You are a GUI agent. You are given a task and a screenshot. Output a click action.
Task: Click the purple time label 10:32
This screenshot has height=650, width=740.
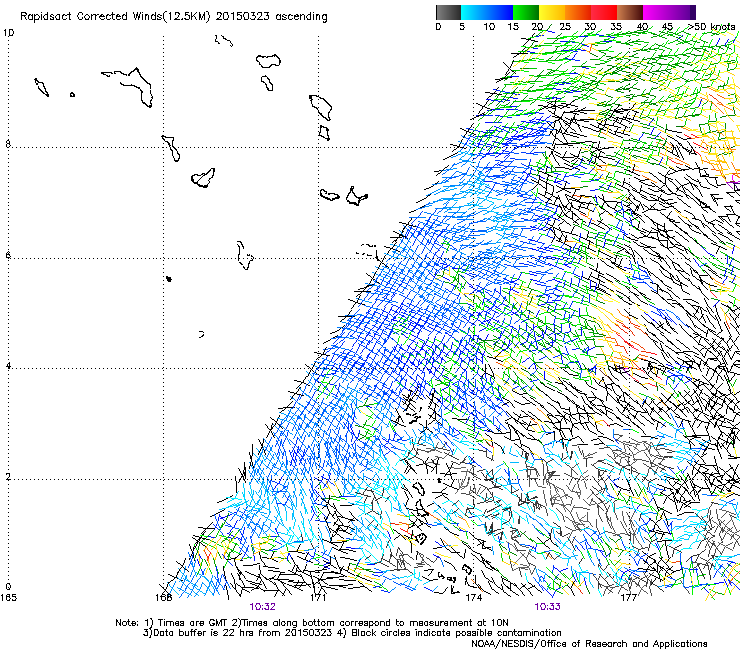[x=262, y=607]
